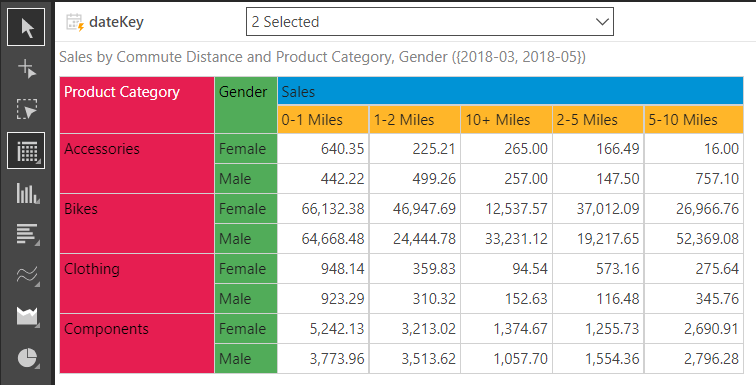756x385 pixels.
Task: Choose the add-and-select cursor tool
Action: [x=26, y=68]
